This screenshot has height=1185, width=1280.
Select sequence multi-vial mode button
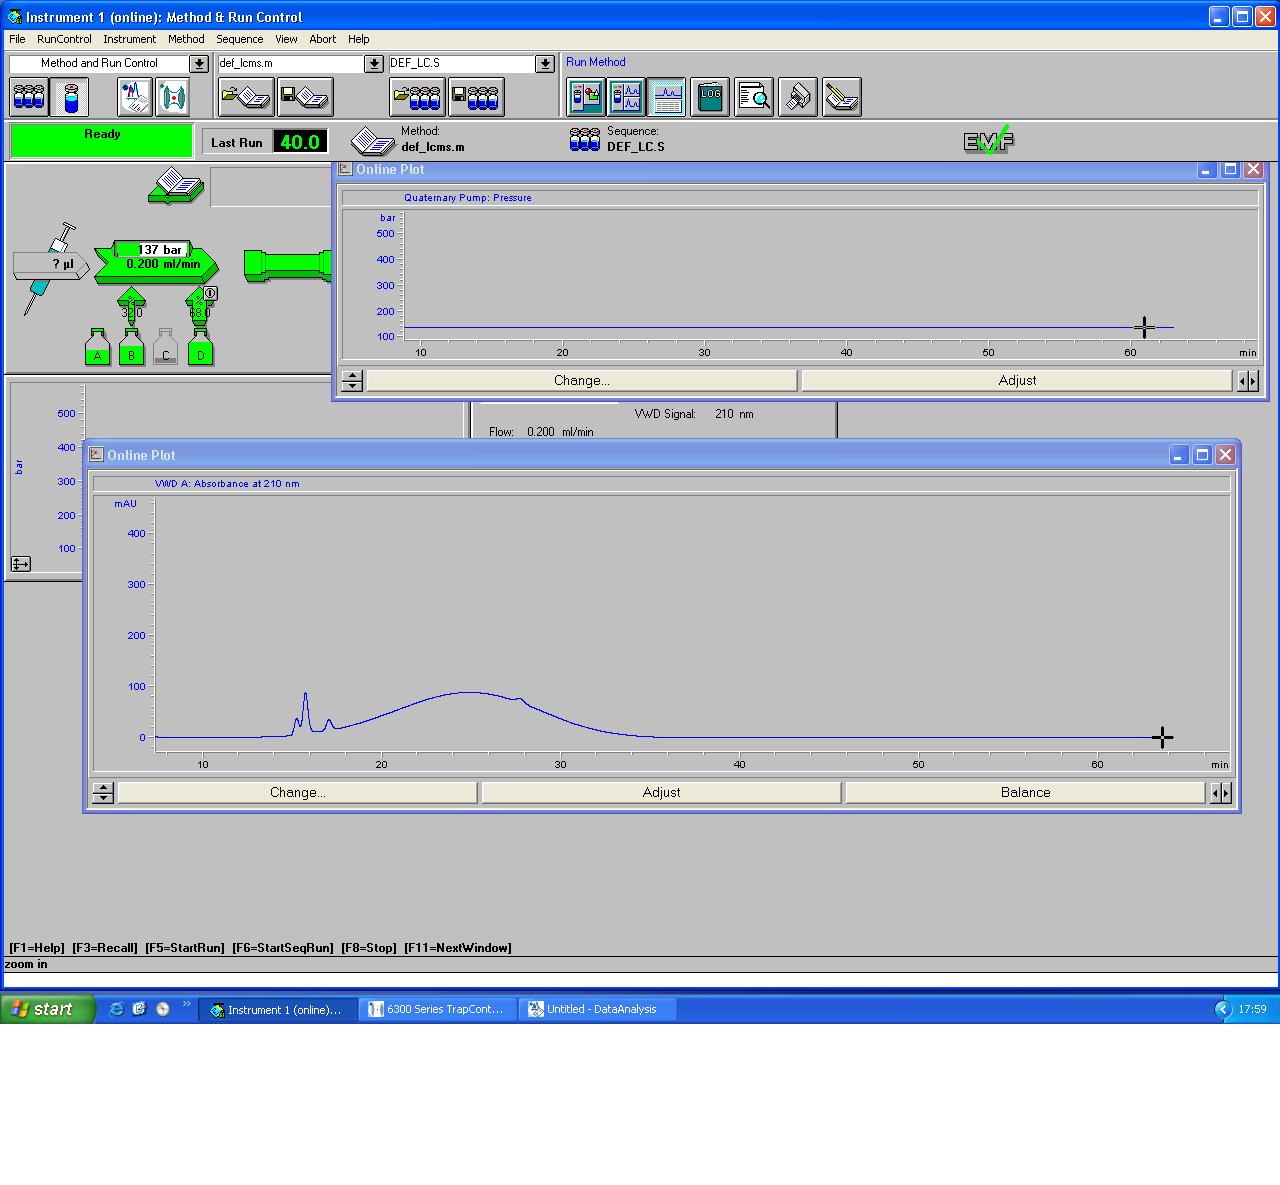pyautogui.click(x=29, y=97)
